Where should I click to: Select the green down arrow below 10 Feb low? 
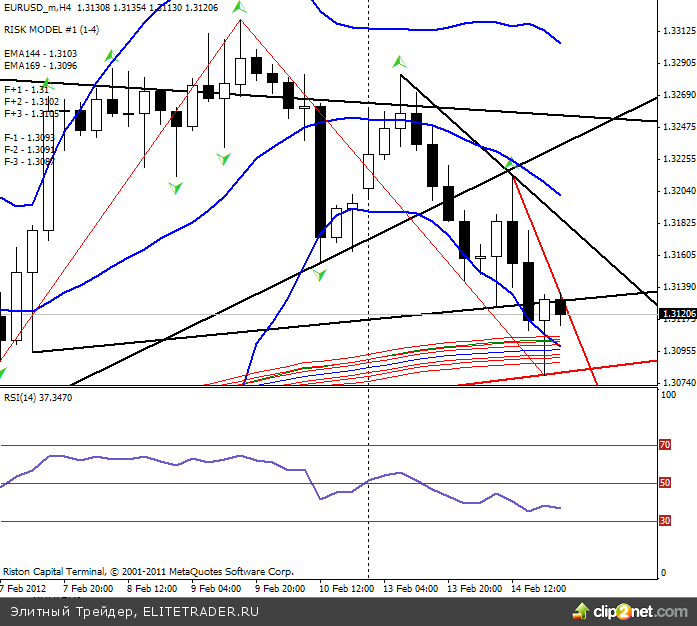point(320,273)
